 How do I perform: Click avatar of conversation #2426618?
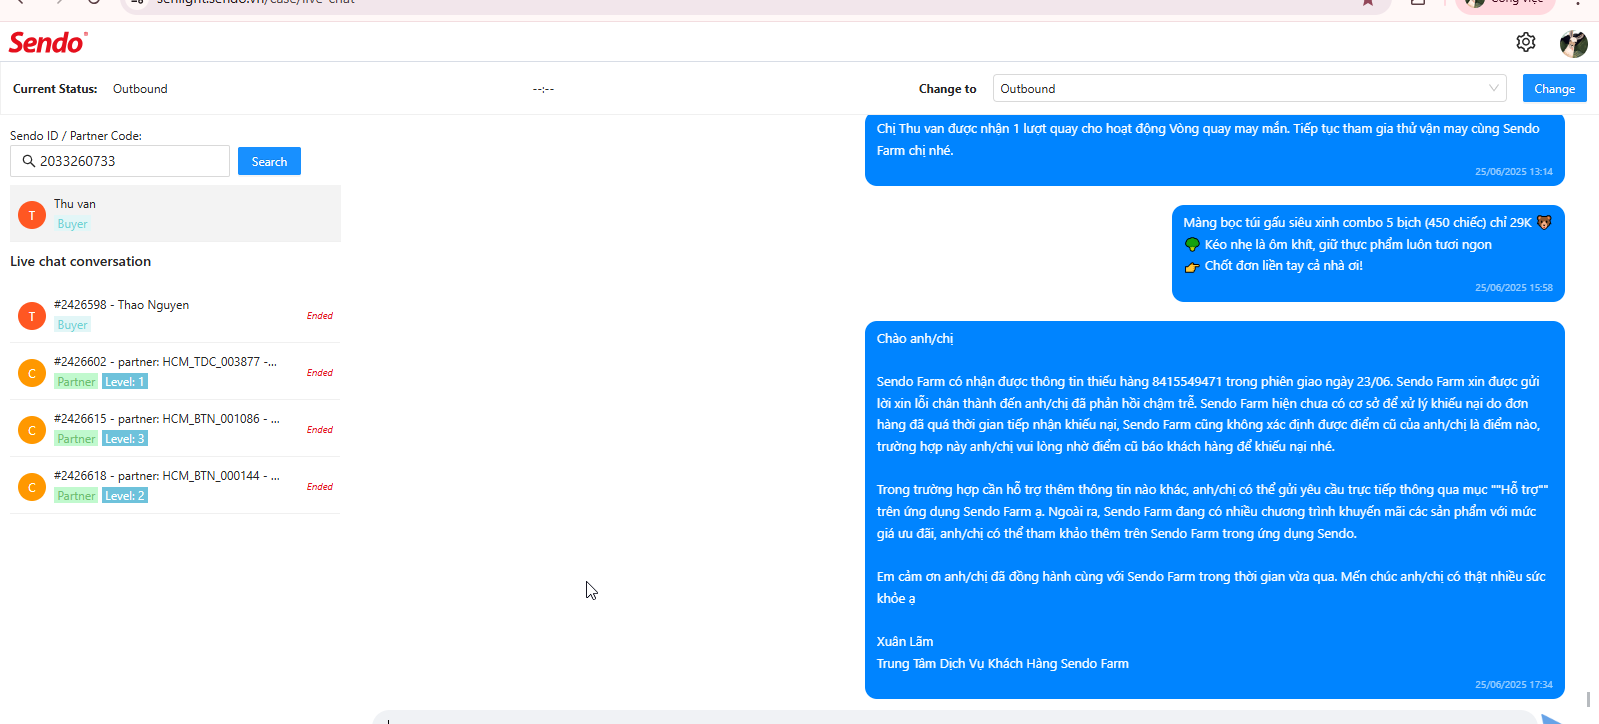(32, 487)
